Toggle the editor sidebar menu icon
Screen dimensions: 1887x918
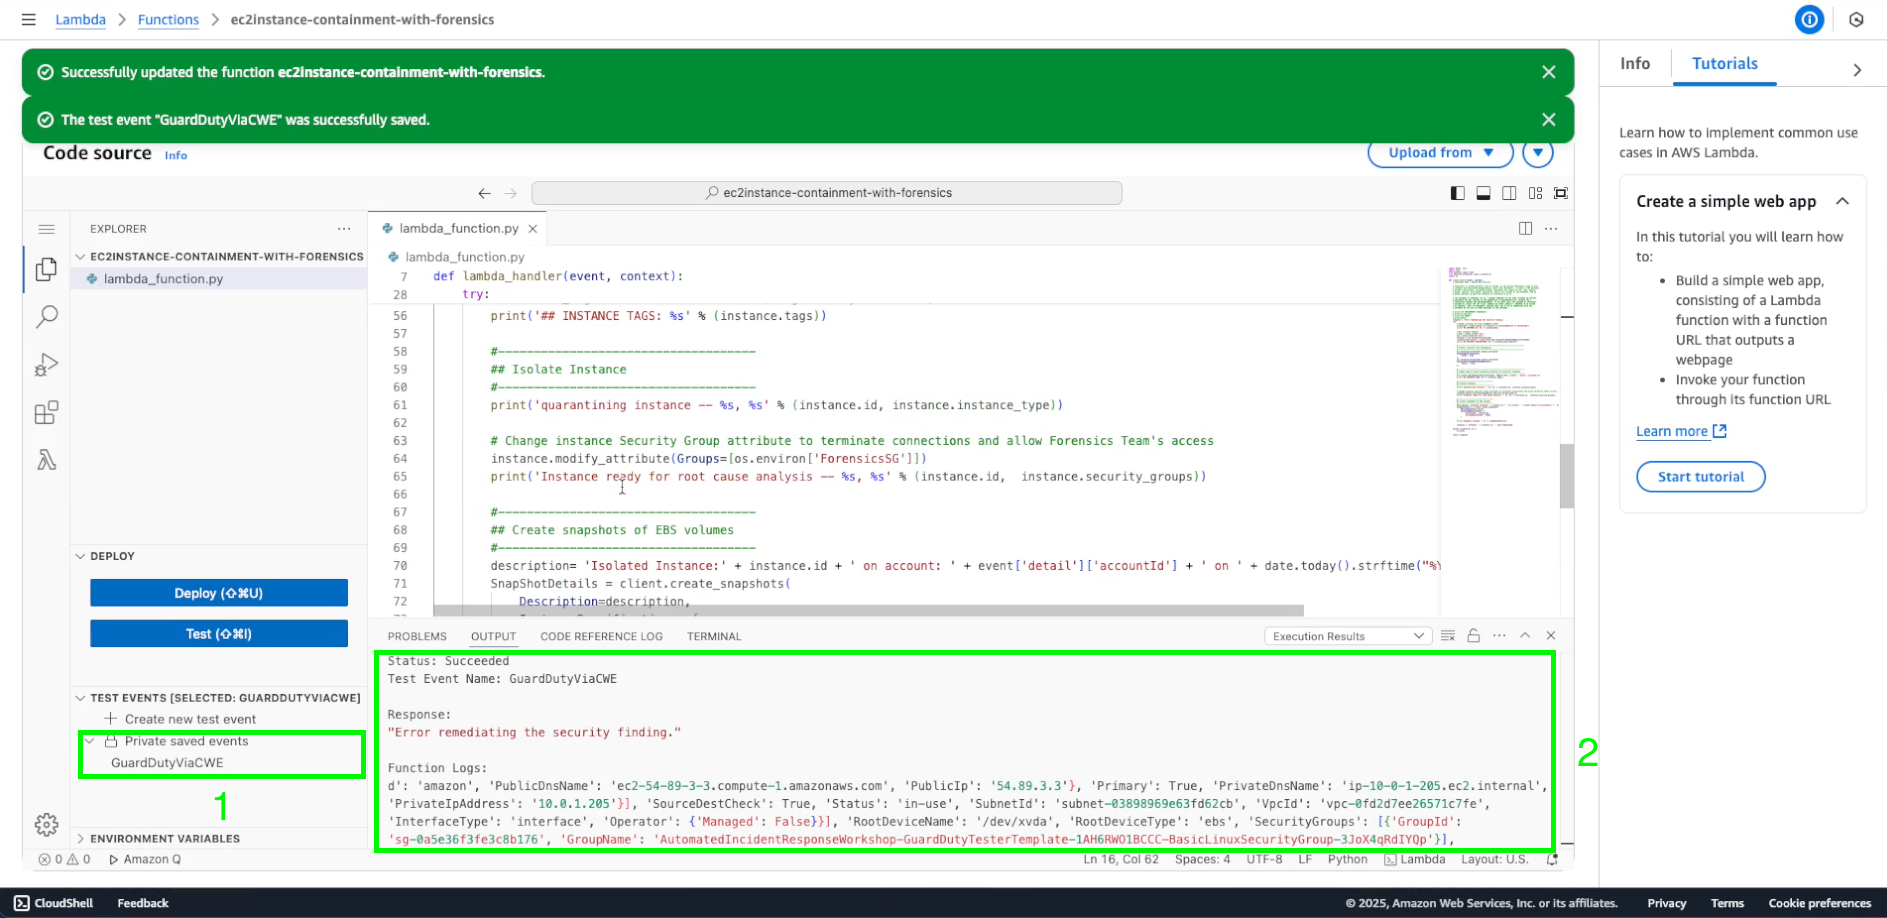pos(46,229)
